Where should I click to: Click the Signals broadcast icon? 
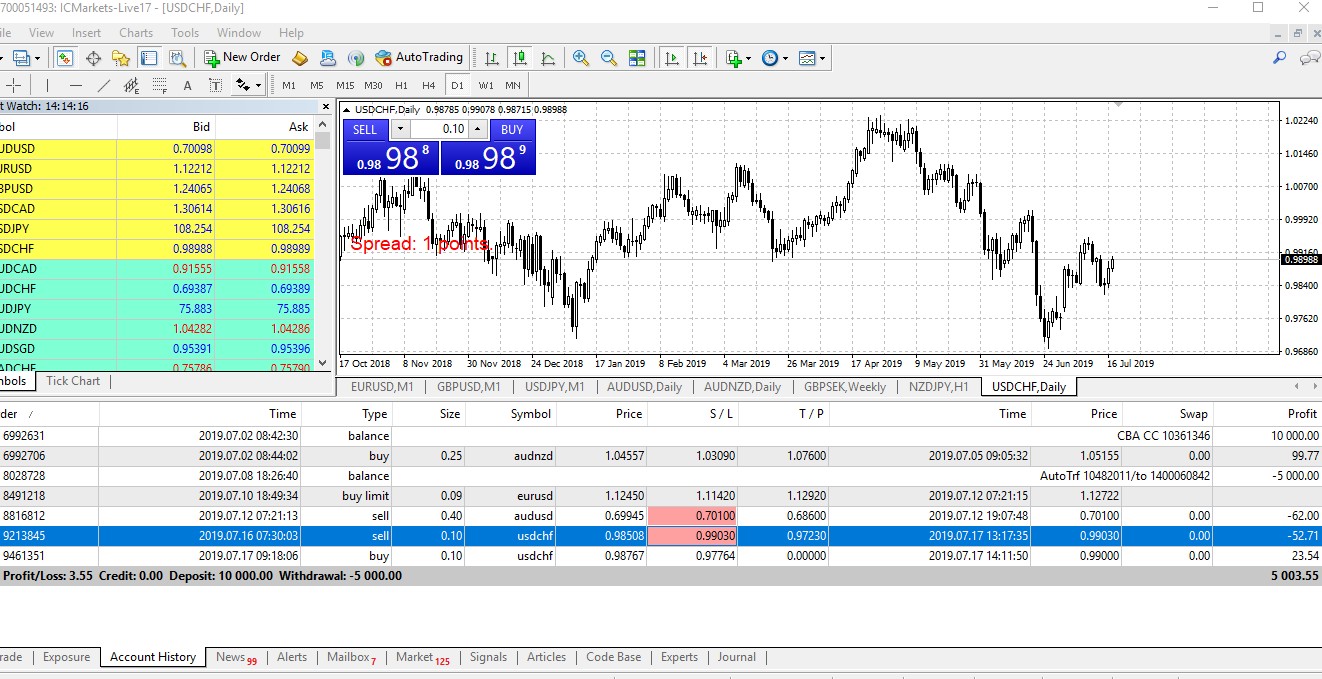(355, 58)
